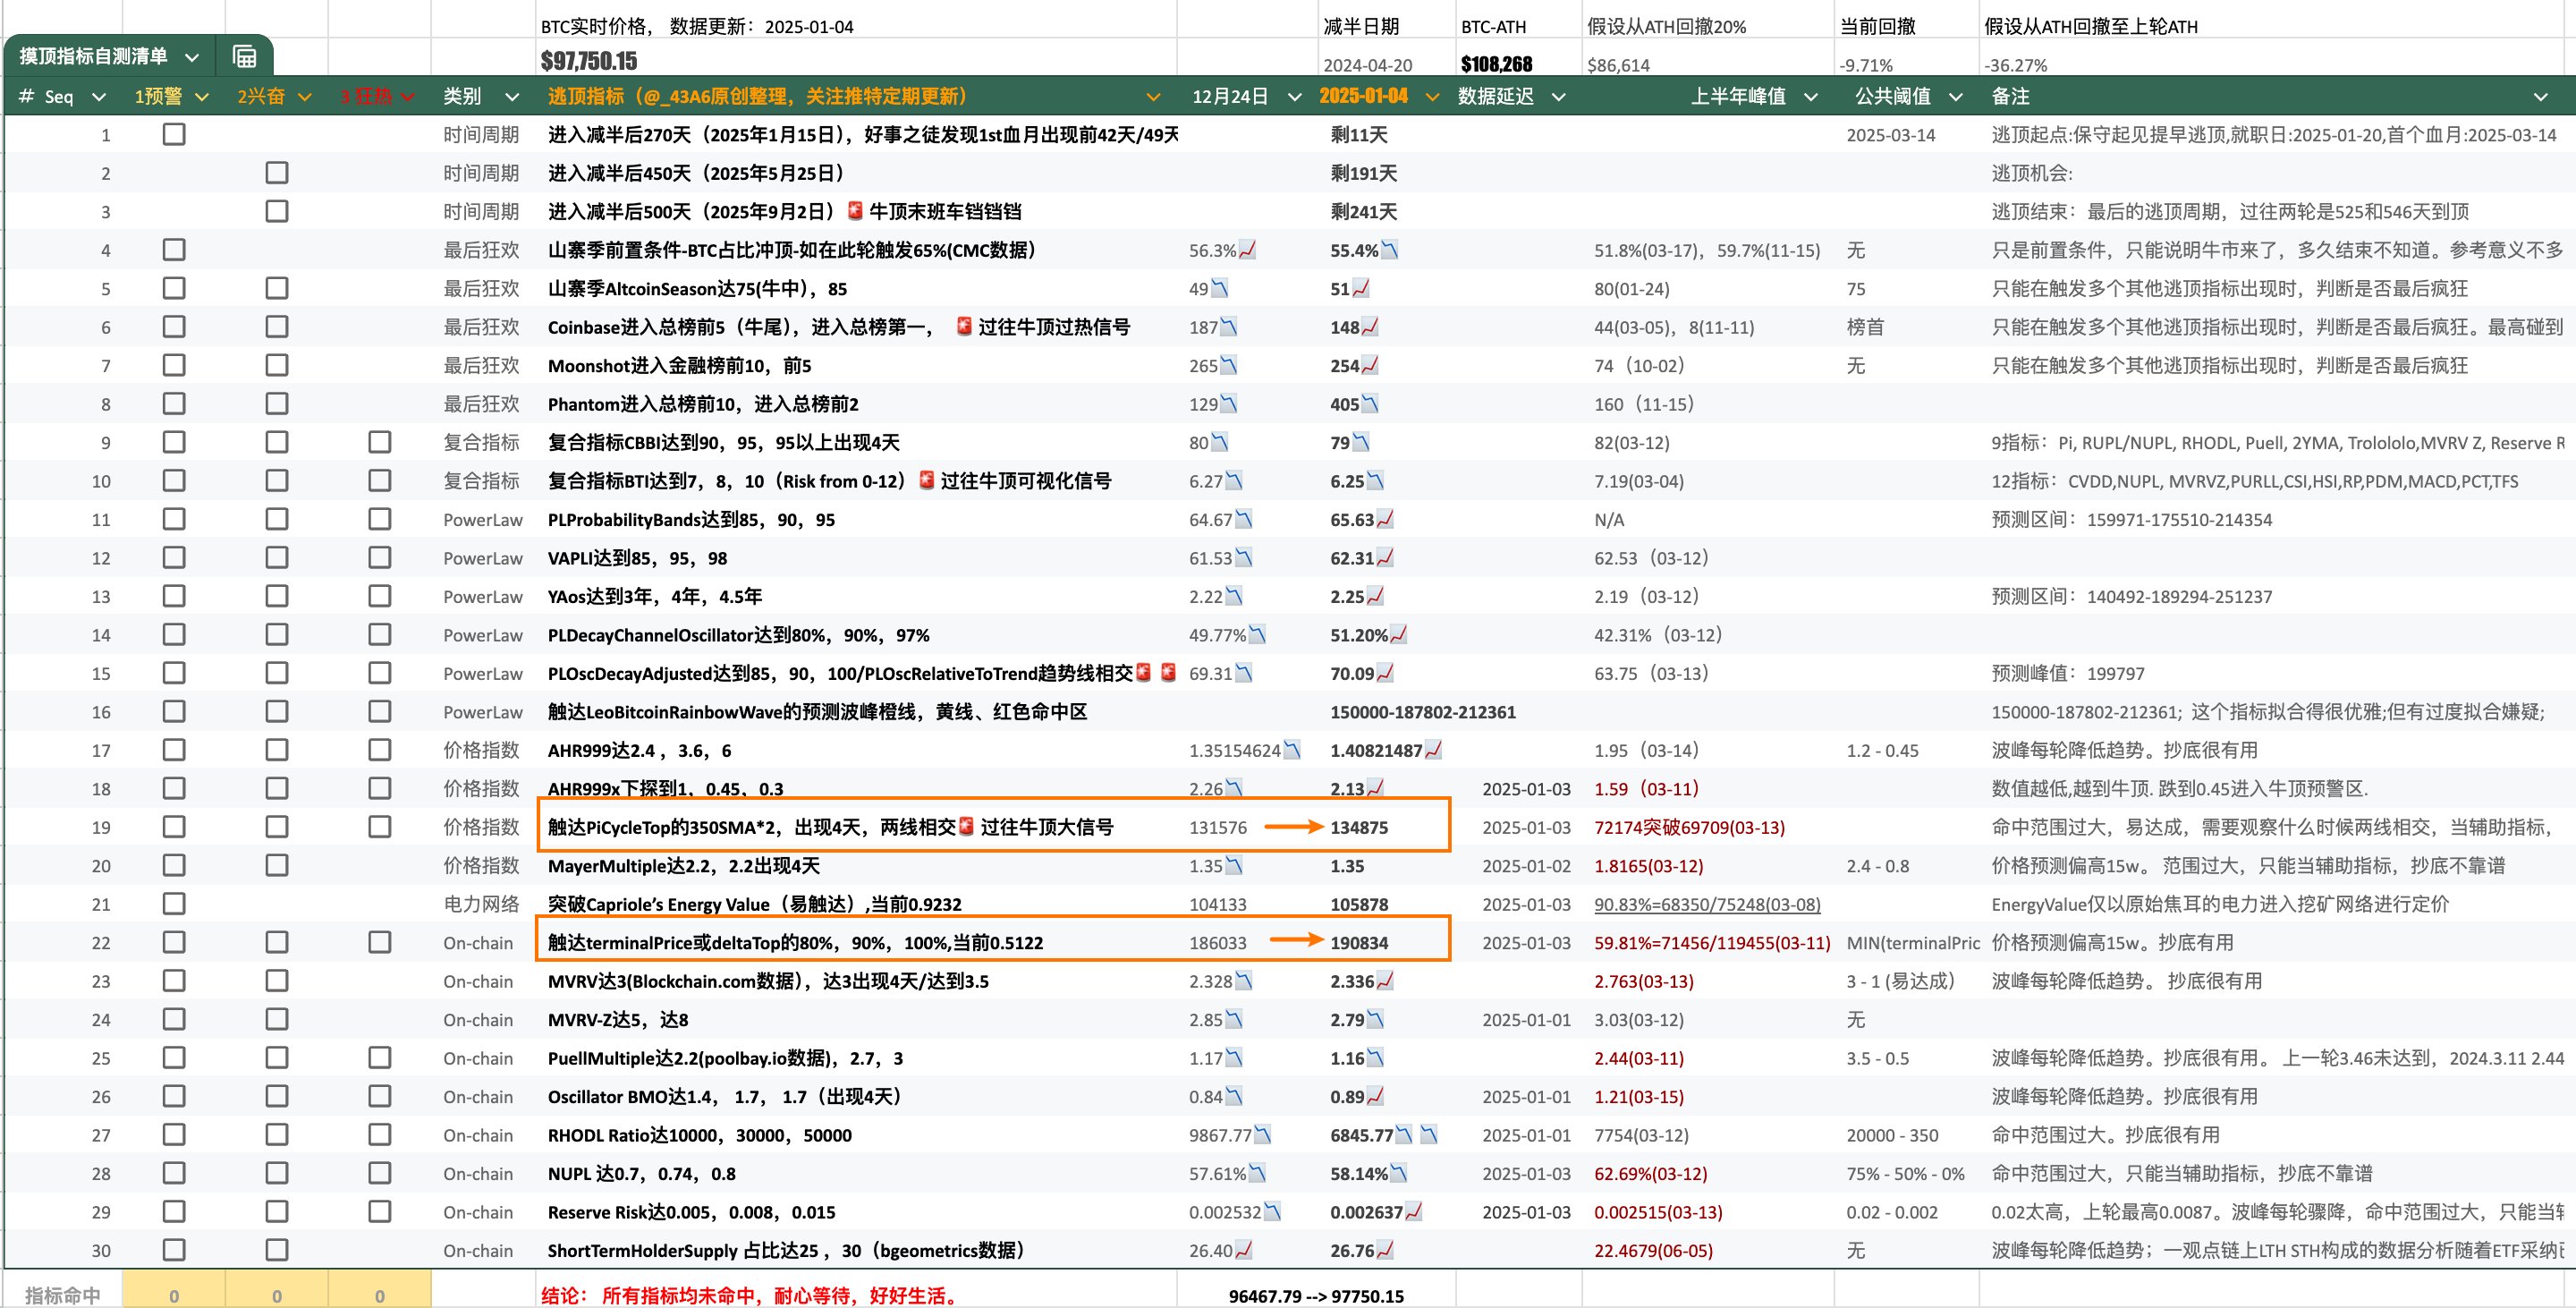Check the 2兴奋 checkbox for row 3
Viewport: 2576px width, 1308px height.
coord(277,211)
